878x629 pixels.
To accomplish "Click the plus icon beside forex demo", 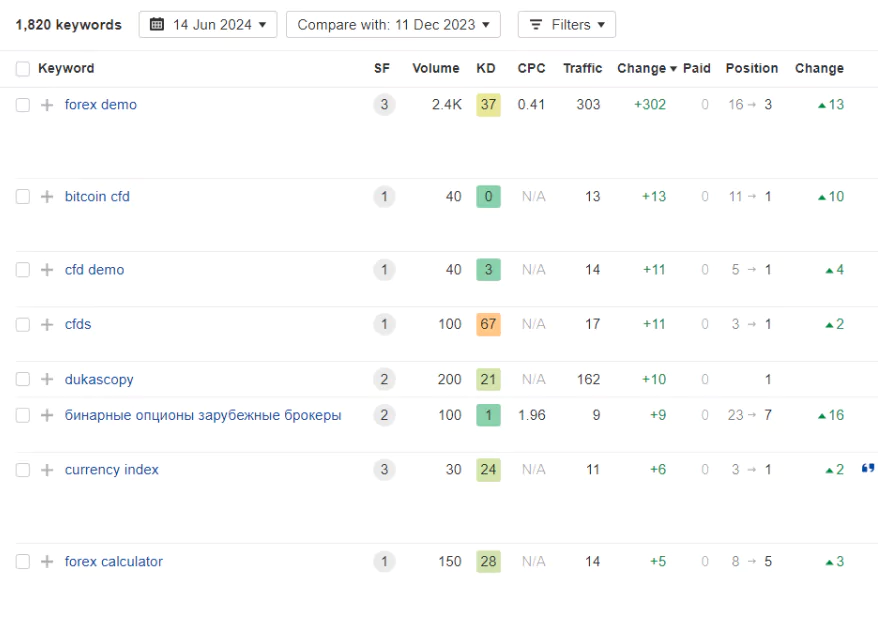I will pyautogui.click(x=47, y=105).
